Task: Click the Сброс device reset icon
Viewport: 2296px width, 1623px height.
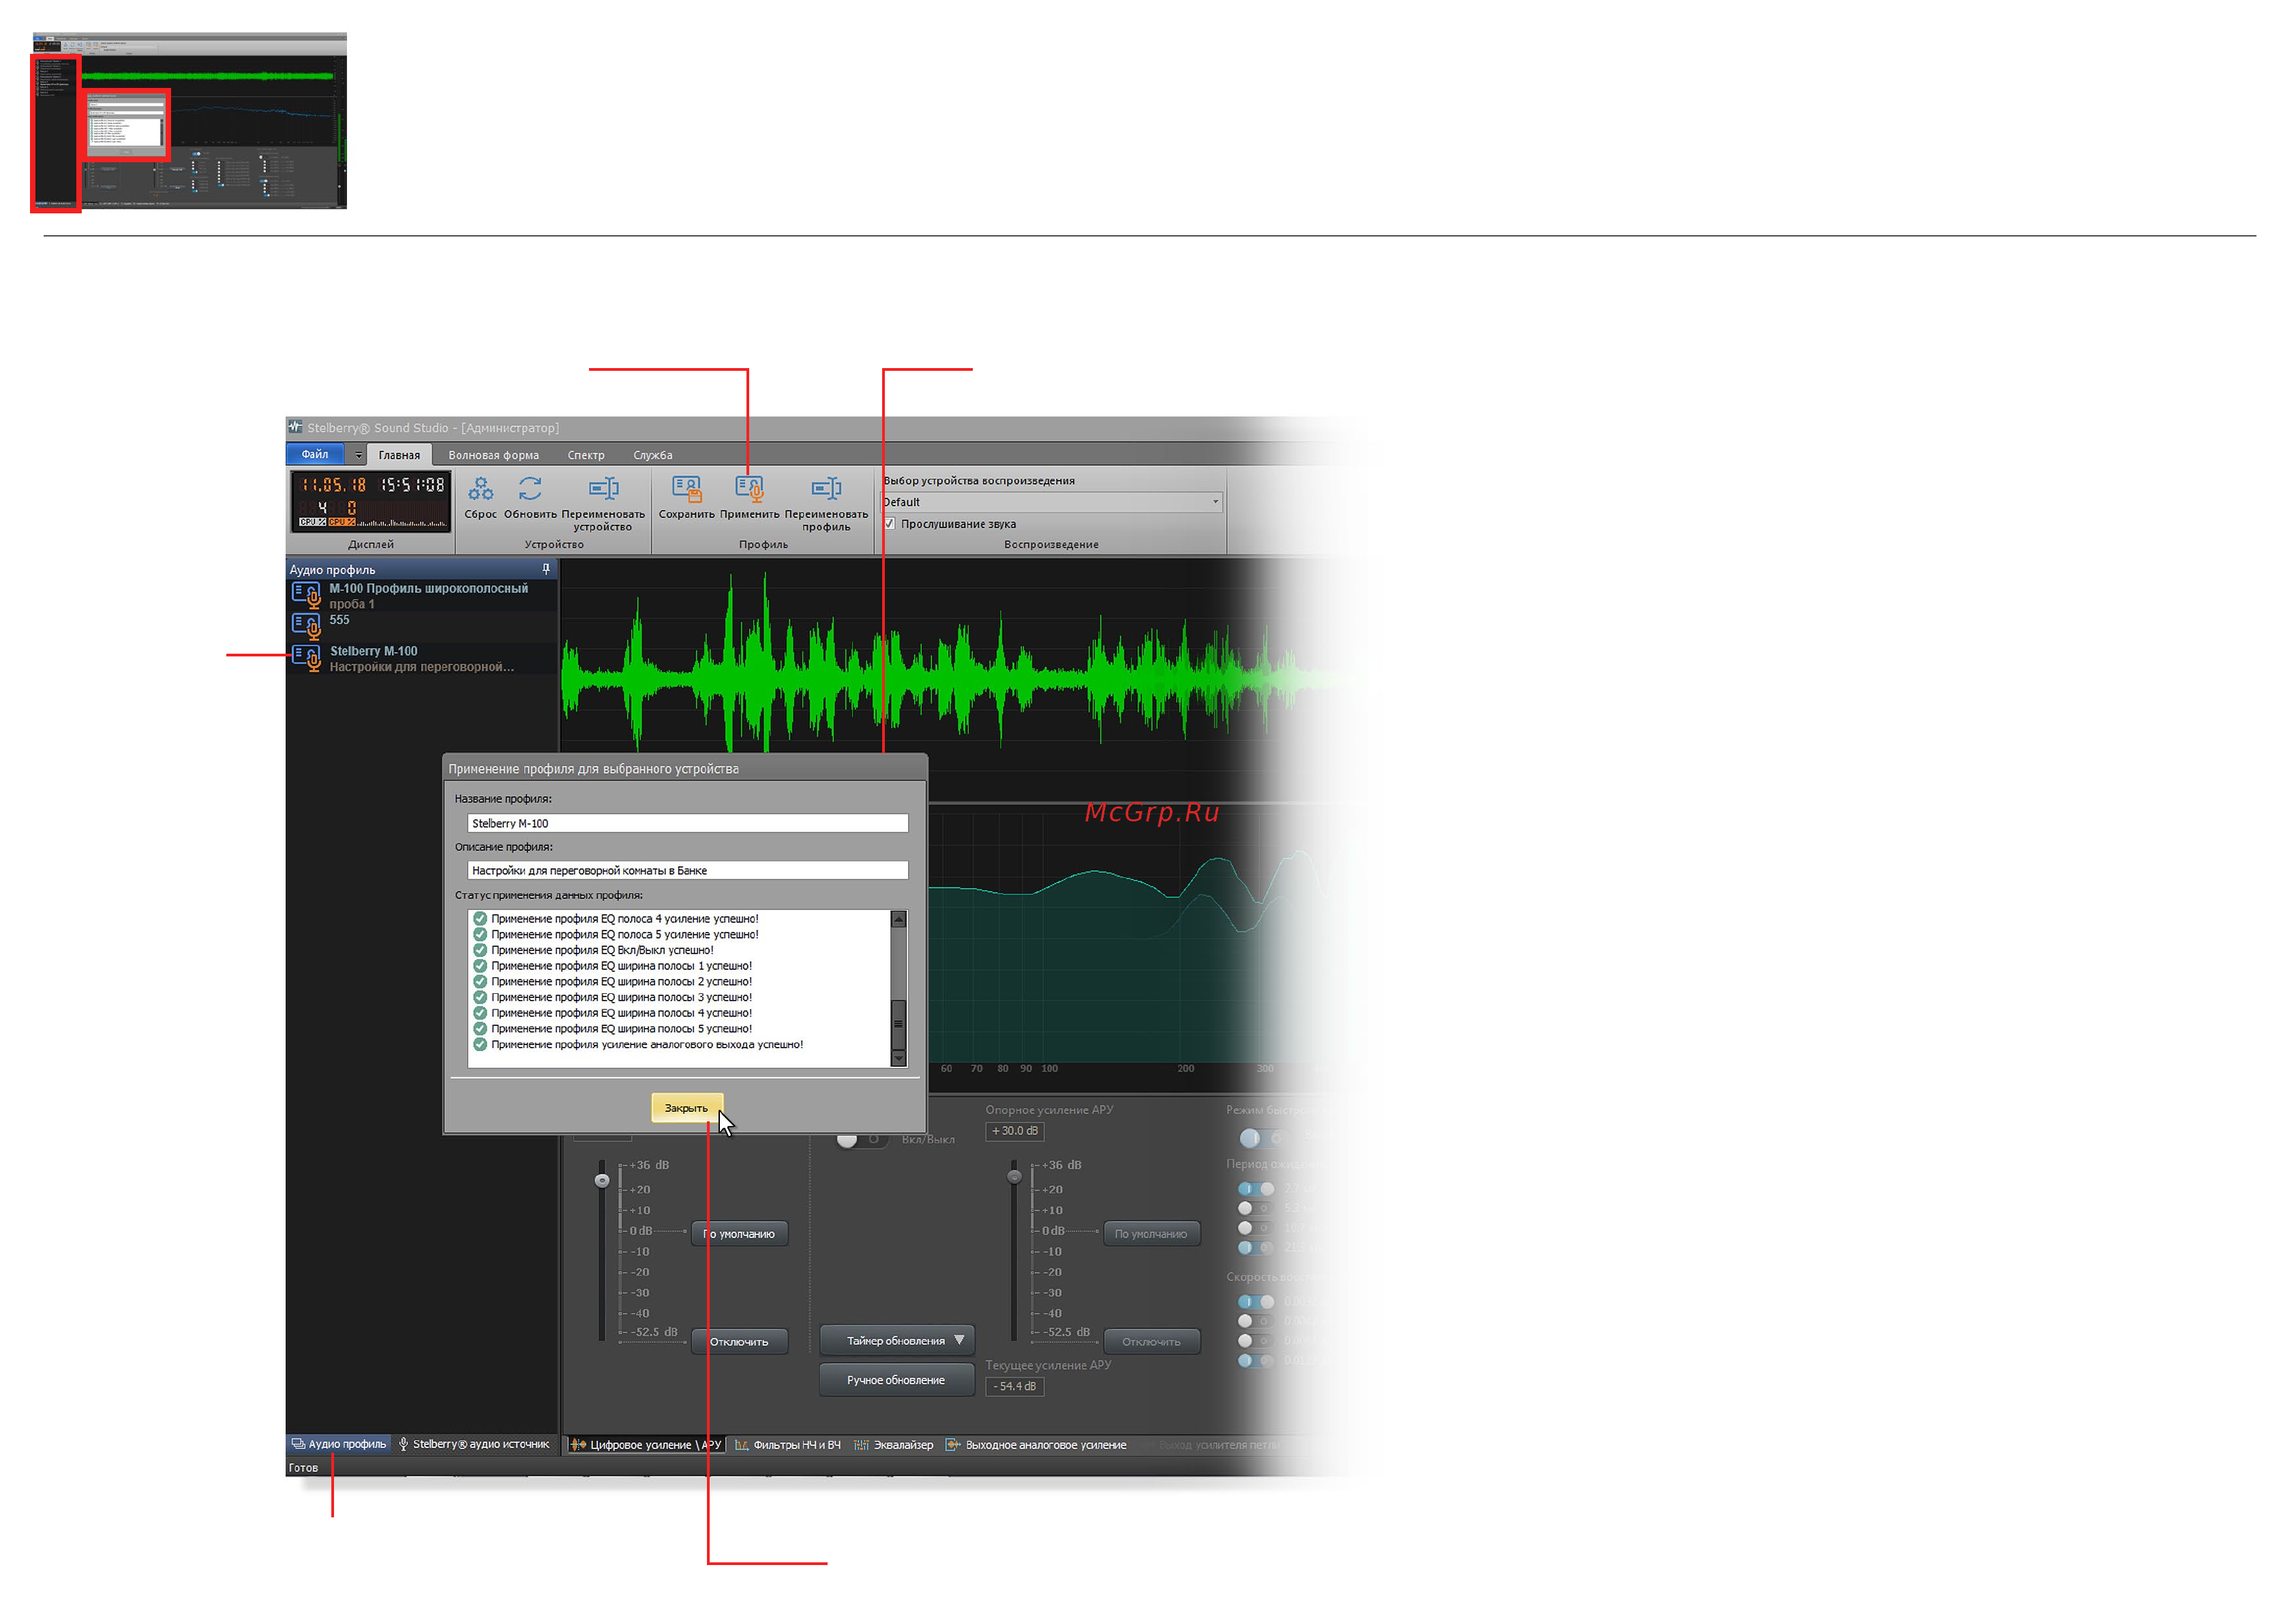Action: pyautogui.click(x=480, y=489)
